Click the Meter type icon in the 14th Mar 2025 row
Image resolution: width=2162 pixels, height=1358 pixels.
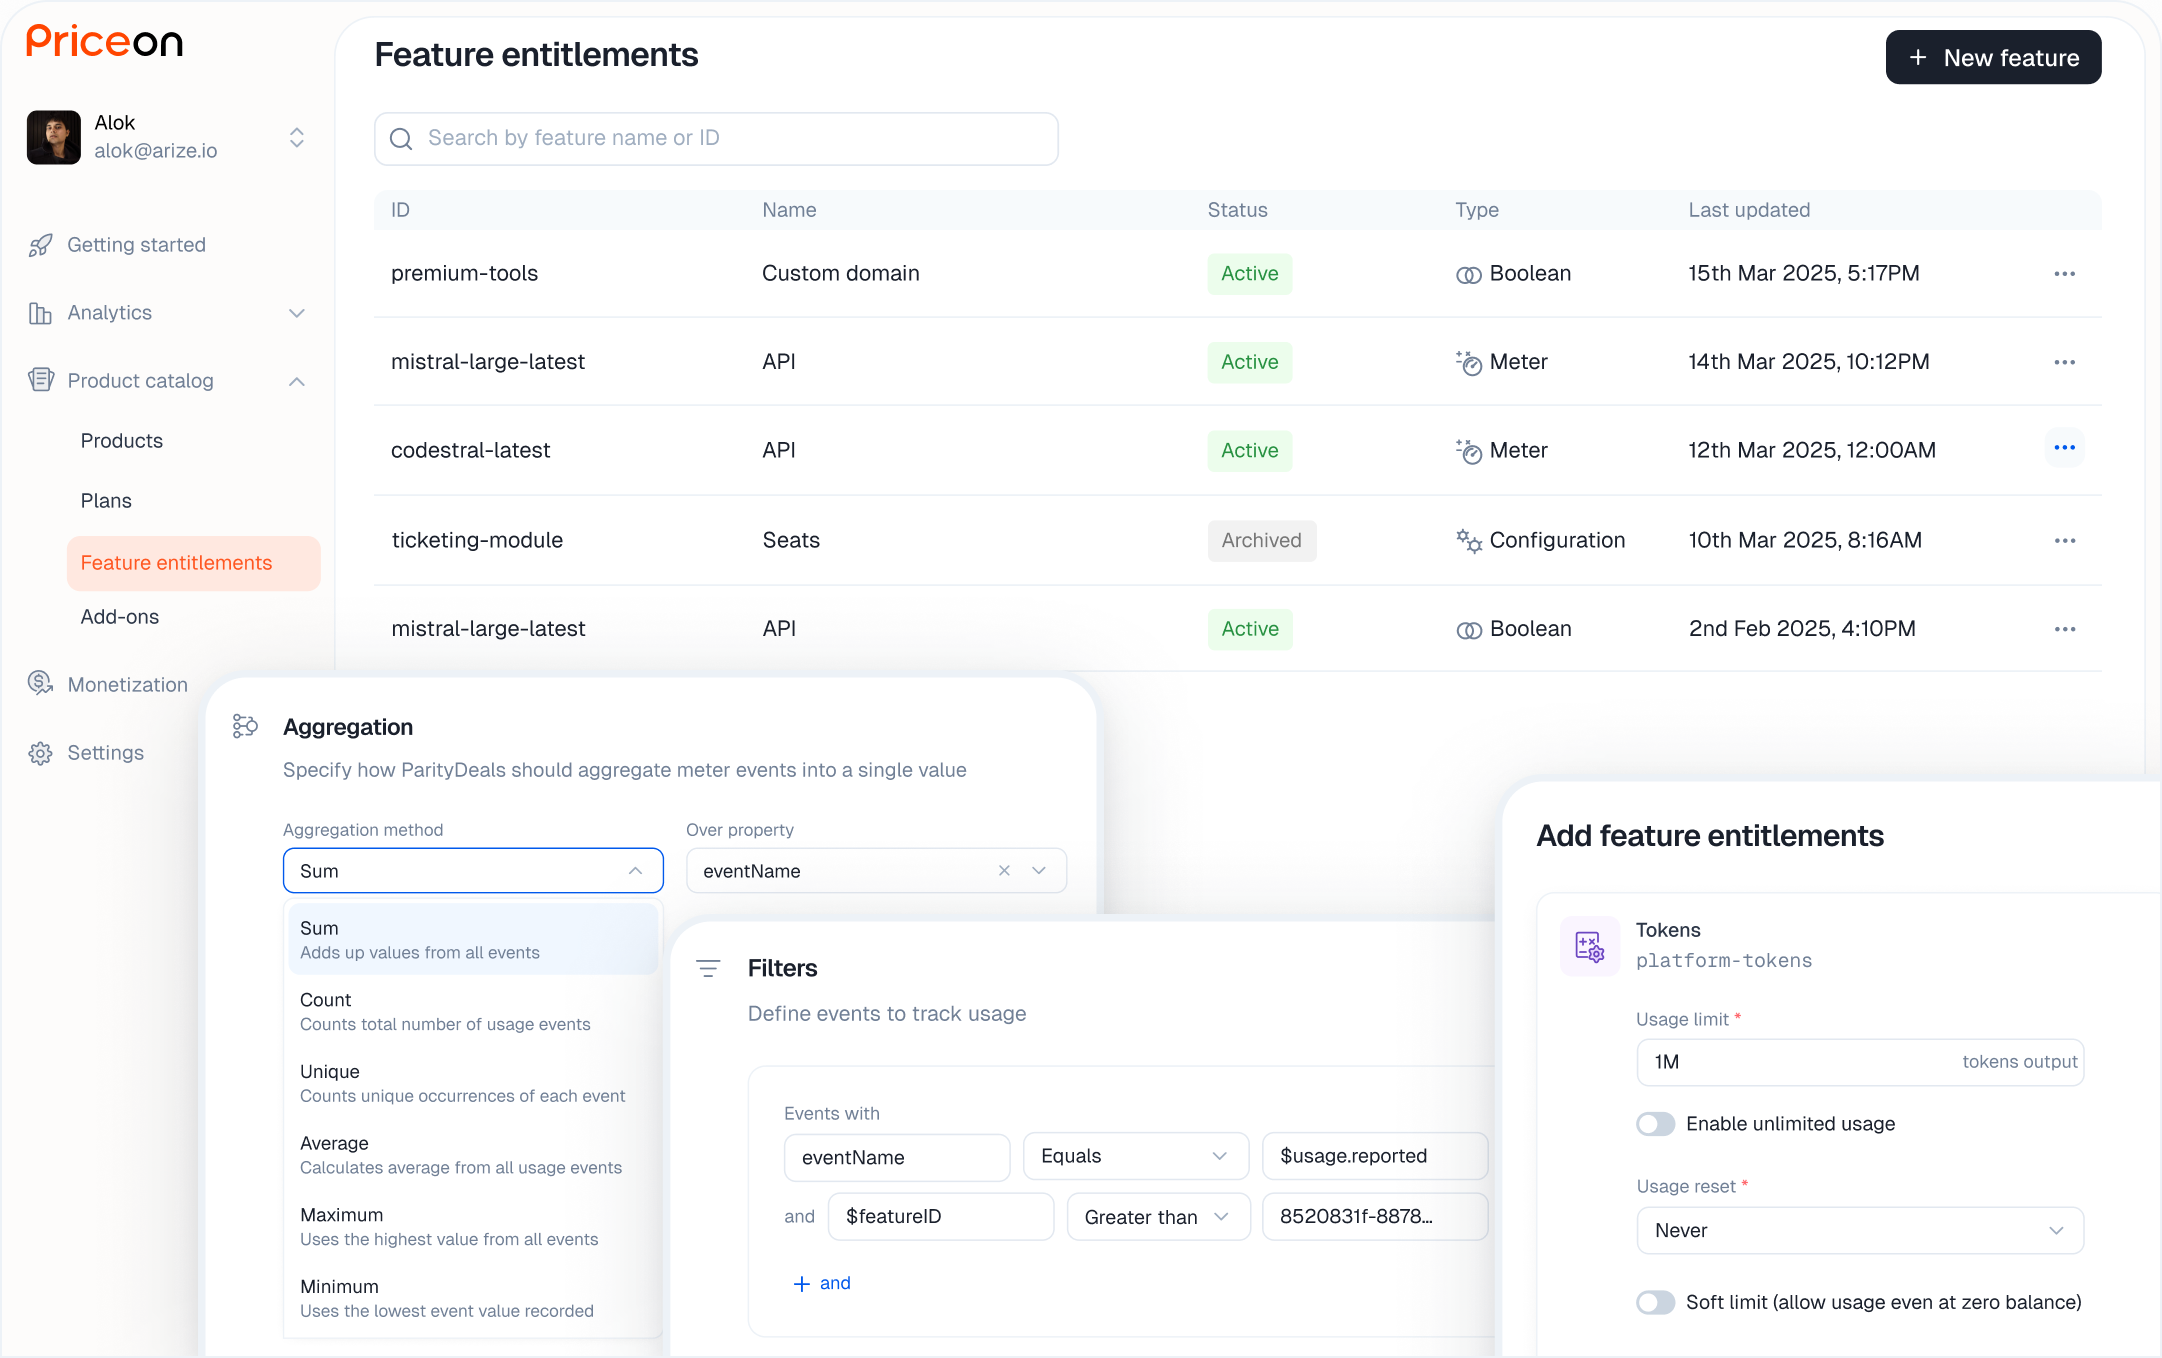point(1469,362)
